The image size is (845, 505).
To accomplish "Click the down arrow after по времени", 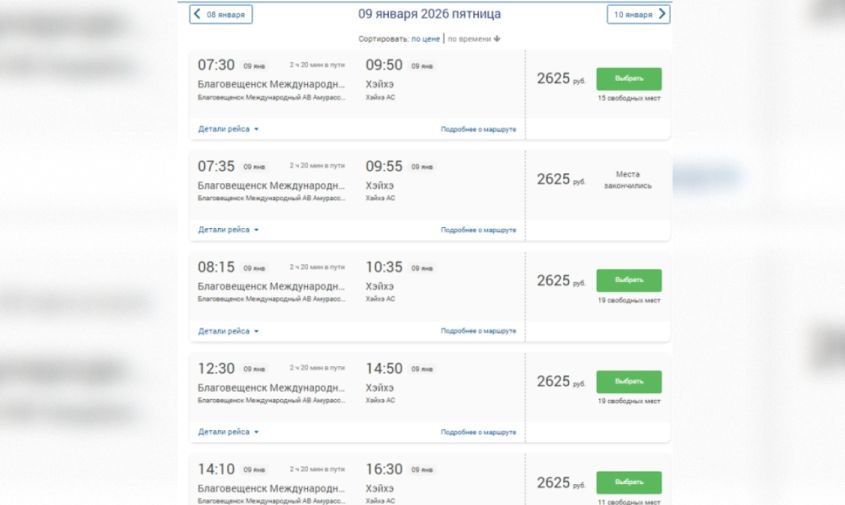I will click(x=497, y=39).
